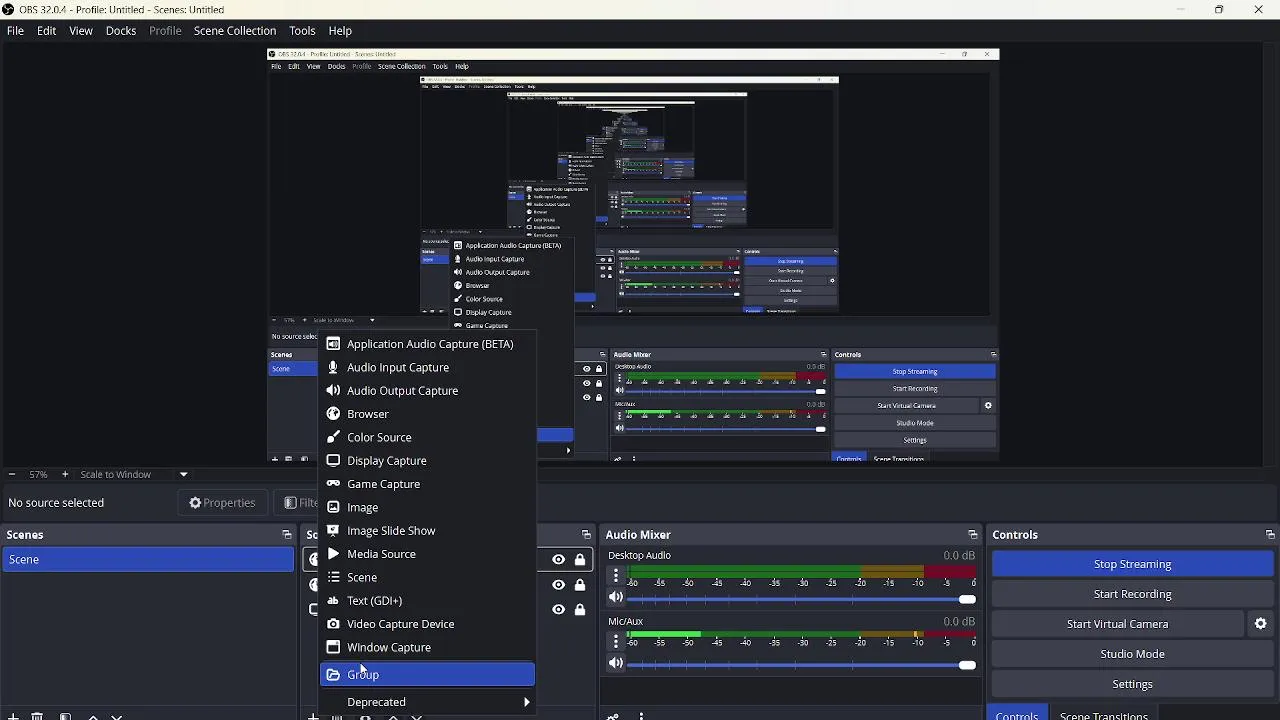Click the "No source selected" label
Screen dimensions: 1280x720
pos(56,503)
